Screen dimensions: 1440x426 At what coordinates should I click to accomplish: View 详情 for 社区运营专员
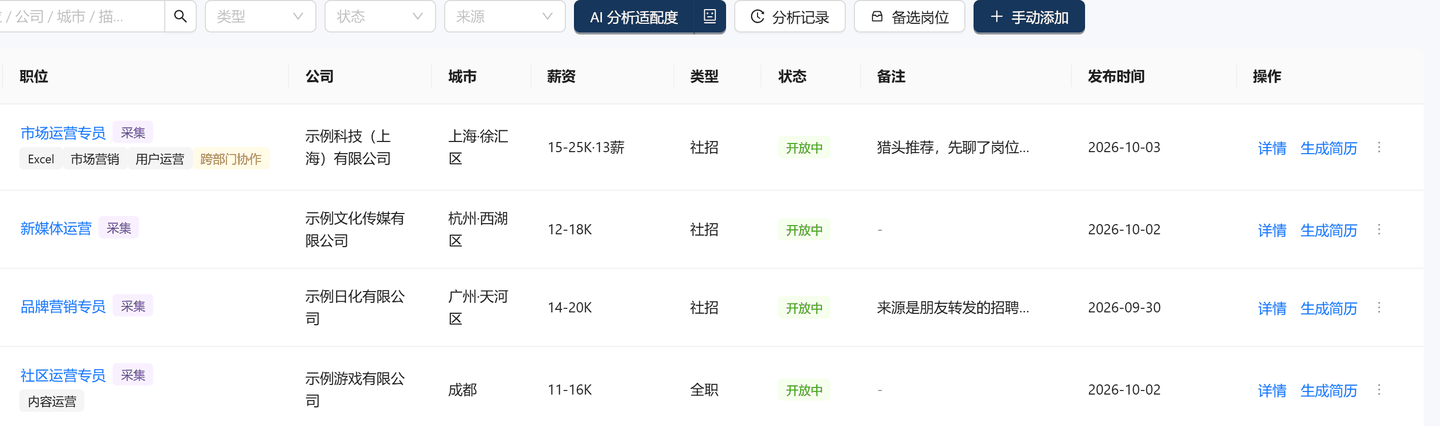(x=1272, y=390)
